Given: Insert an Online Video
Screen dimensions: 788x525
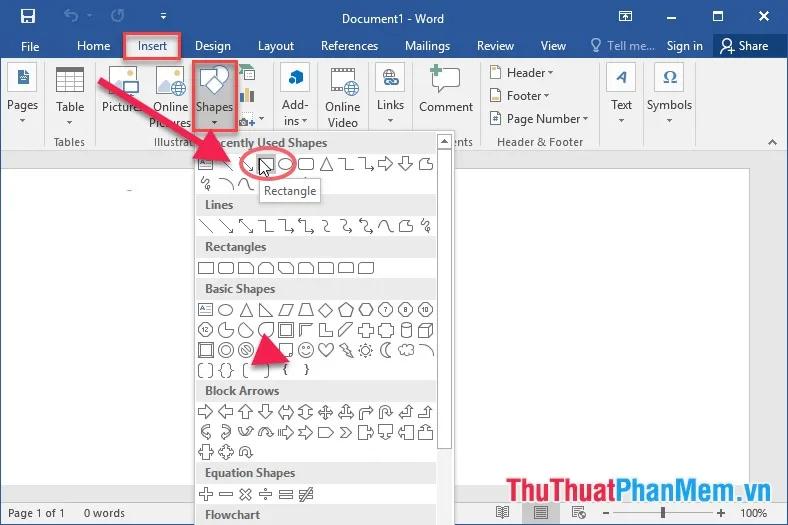Looking at the screenshot, I should pyautogui.click(x=343, y=96).
